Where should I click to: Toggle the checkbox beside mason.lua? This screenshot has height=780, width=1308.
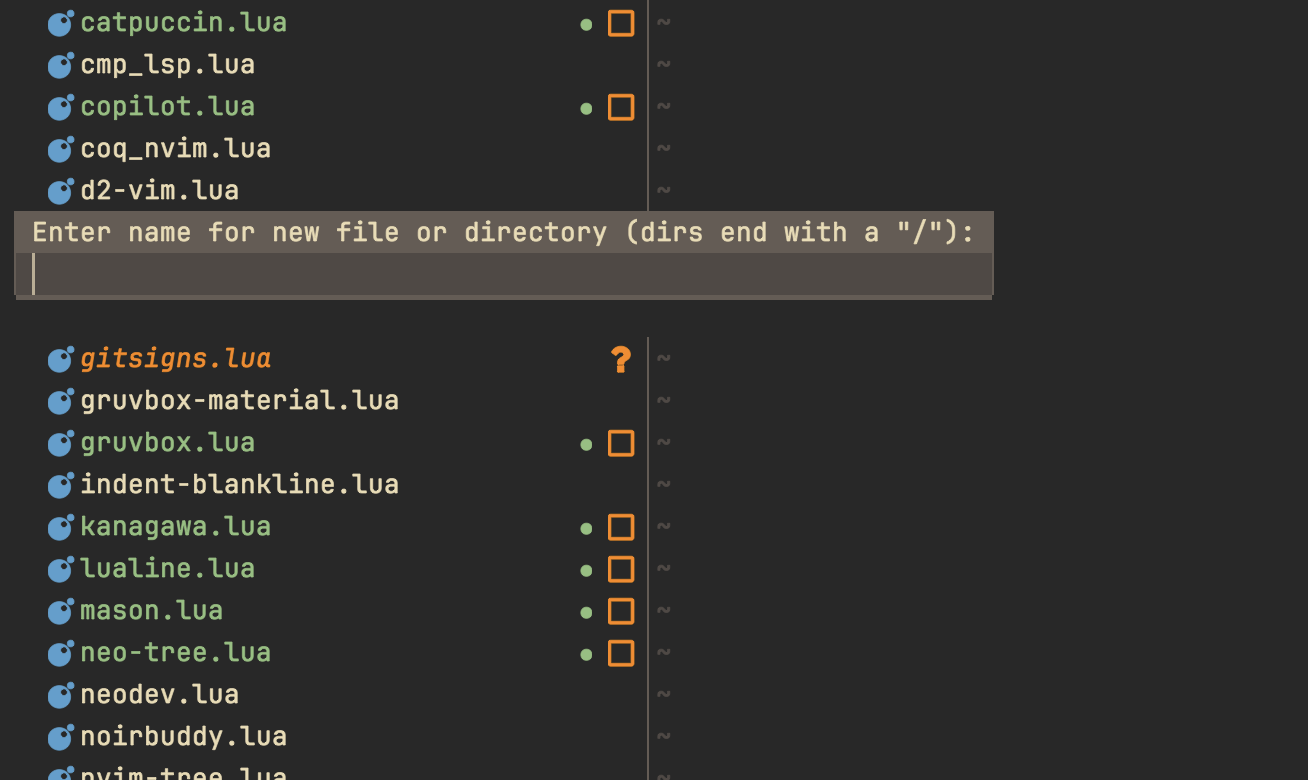[x=620, y=611]
